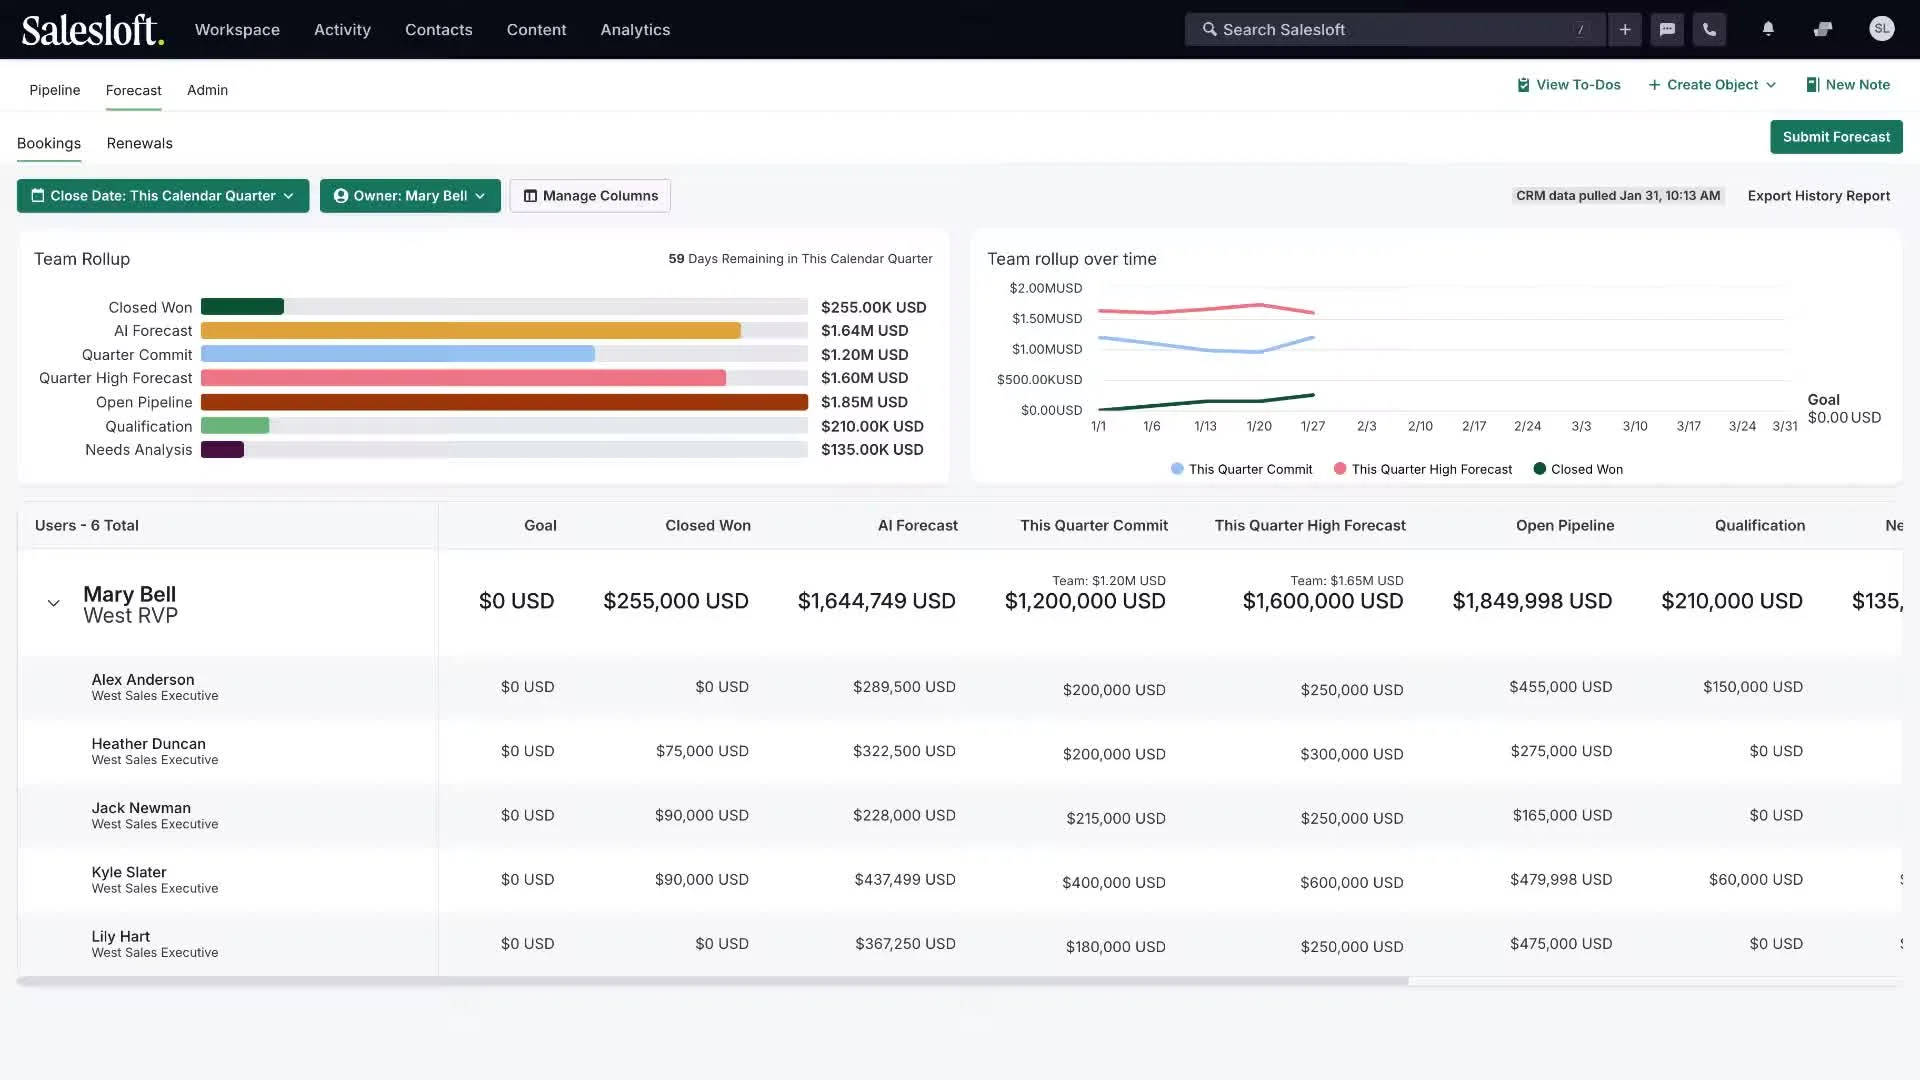Collapse the Mary Bell team row
1920x1080 pixels.
pyautogui.click(x=54, y=603)
